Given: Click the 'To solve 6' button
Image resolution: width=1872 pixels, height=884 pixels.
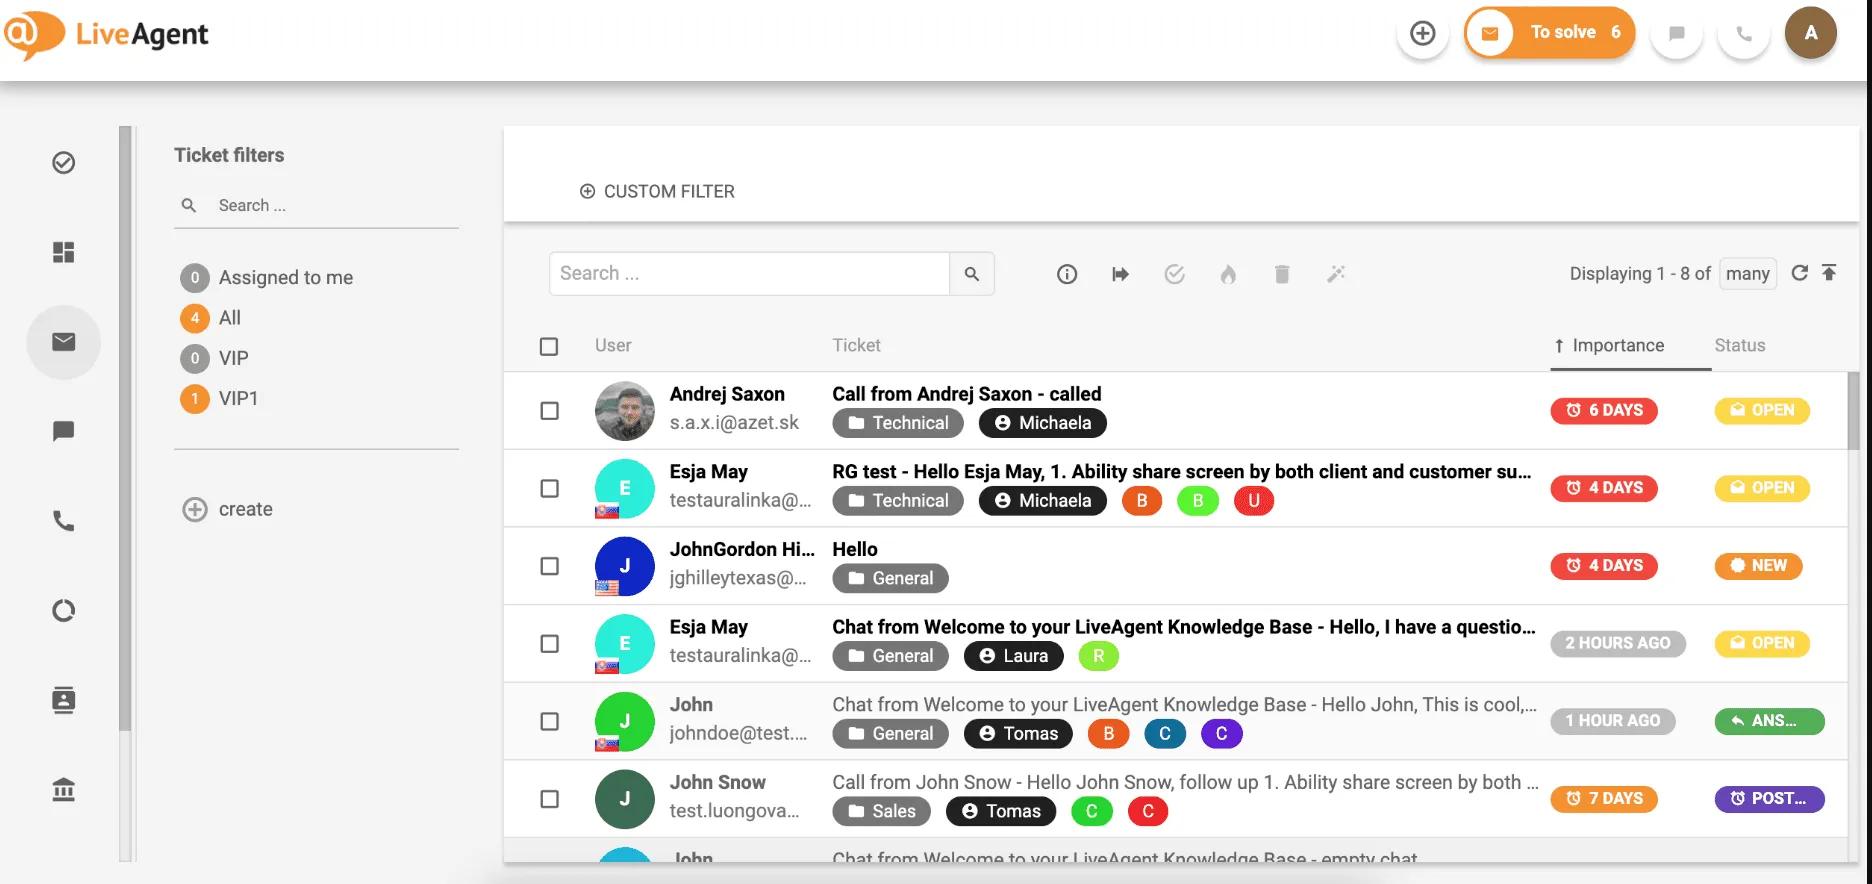Looking at the screenshot, I should click(x=1550, y=33).
